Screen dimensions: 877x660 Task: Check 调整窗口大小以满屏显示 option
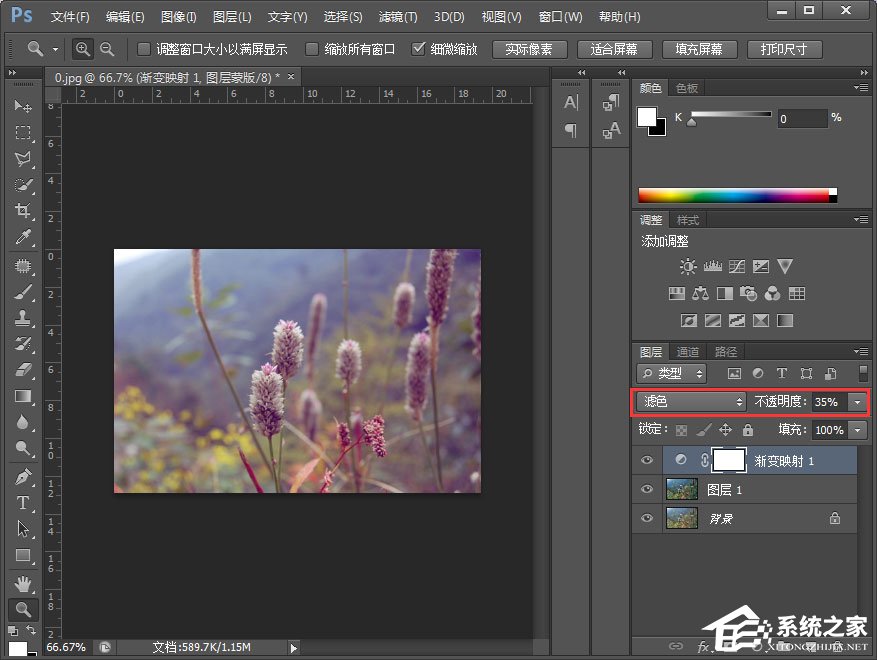click(x=143, y=48)
